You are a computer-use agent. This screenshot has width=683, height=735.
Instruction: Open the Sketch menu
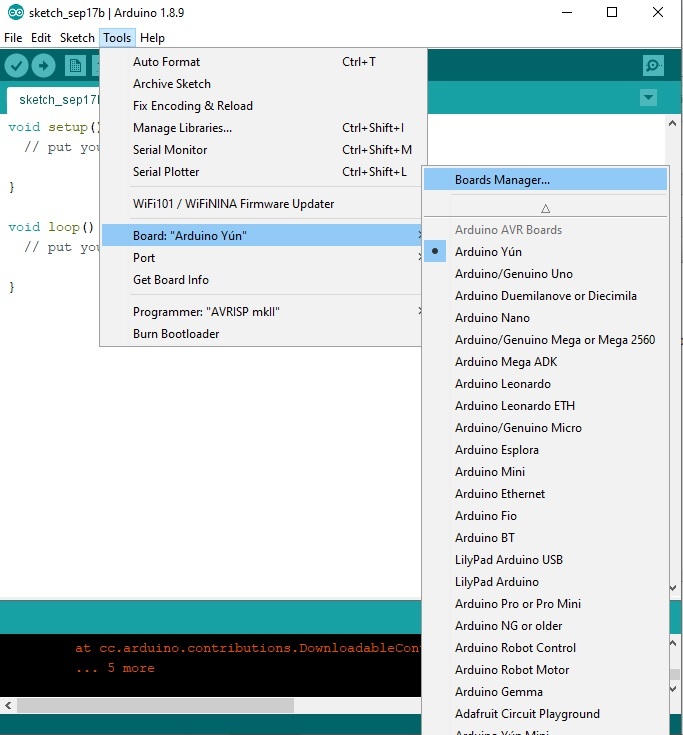[x=77, y=38]
